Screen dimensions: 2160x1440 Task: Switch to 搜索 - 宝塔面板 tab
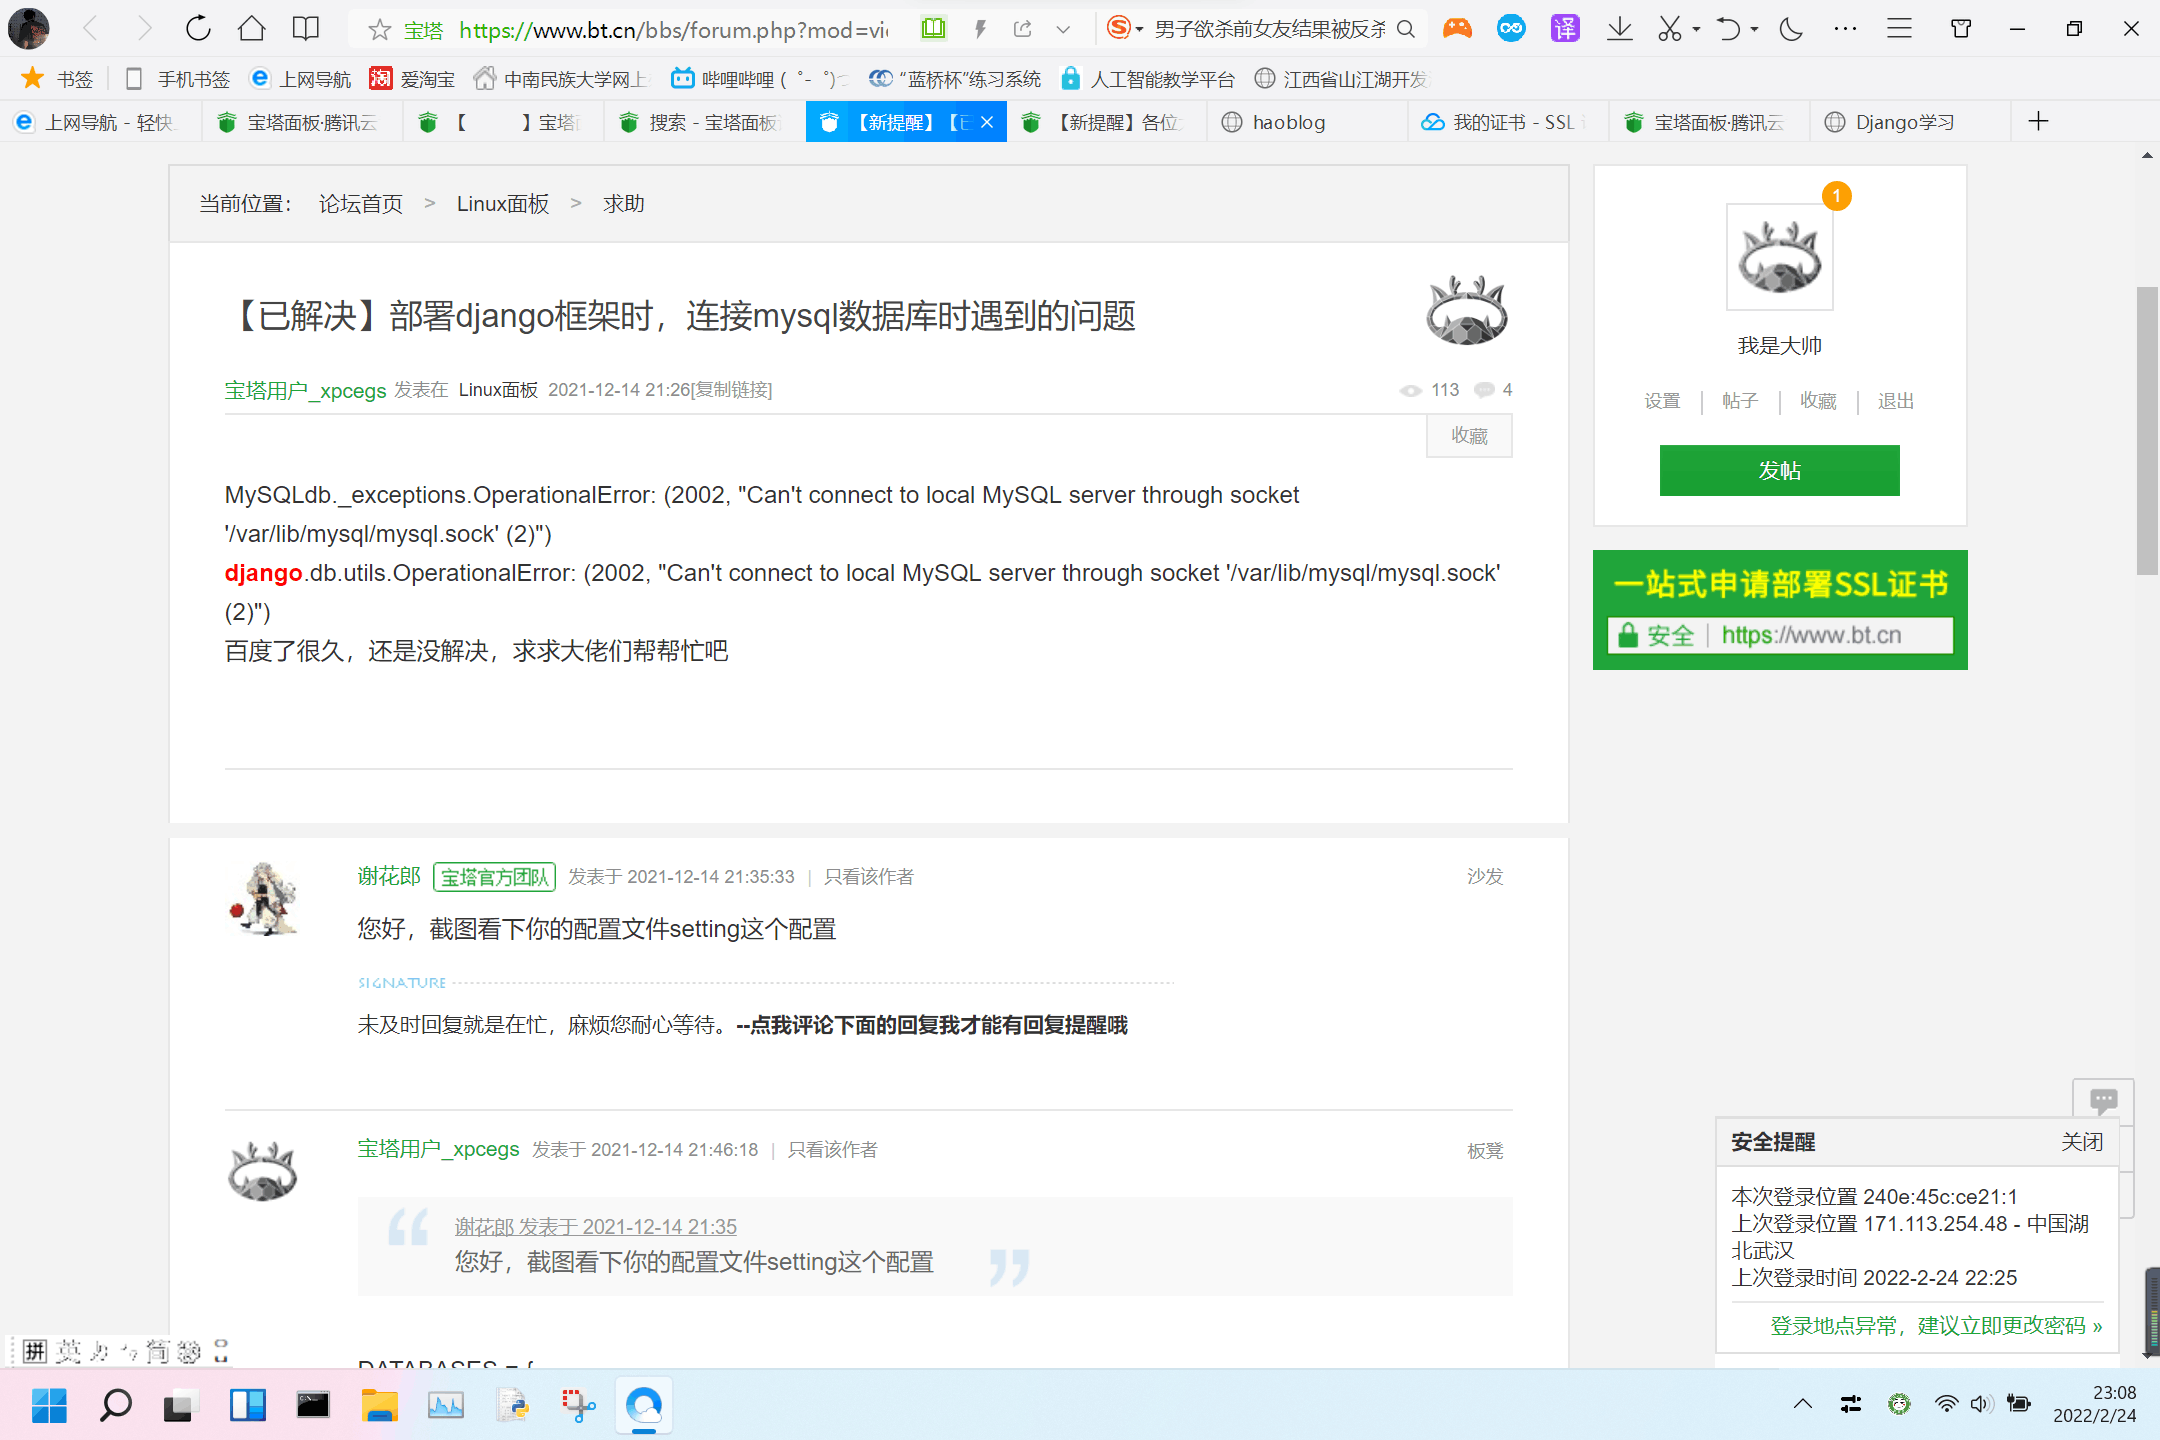pos(704,122)
